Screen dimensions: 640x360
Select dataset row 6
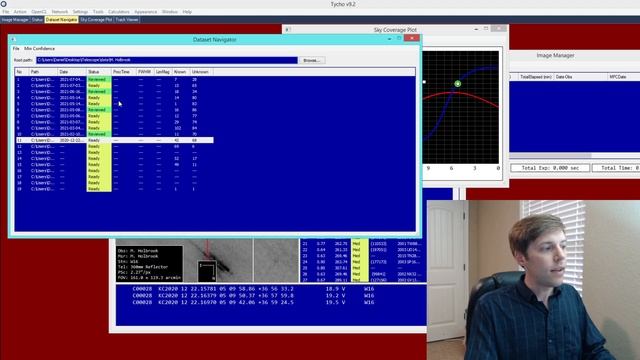pos(114,110)
